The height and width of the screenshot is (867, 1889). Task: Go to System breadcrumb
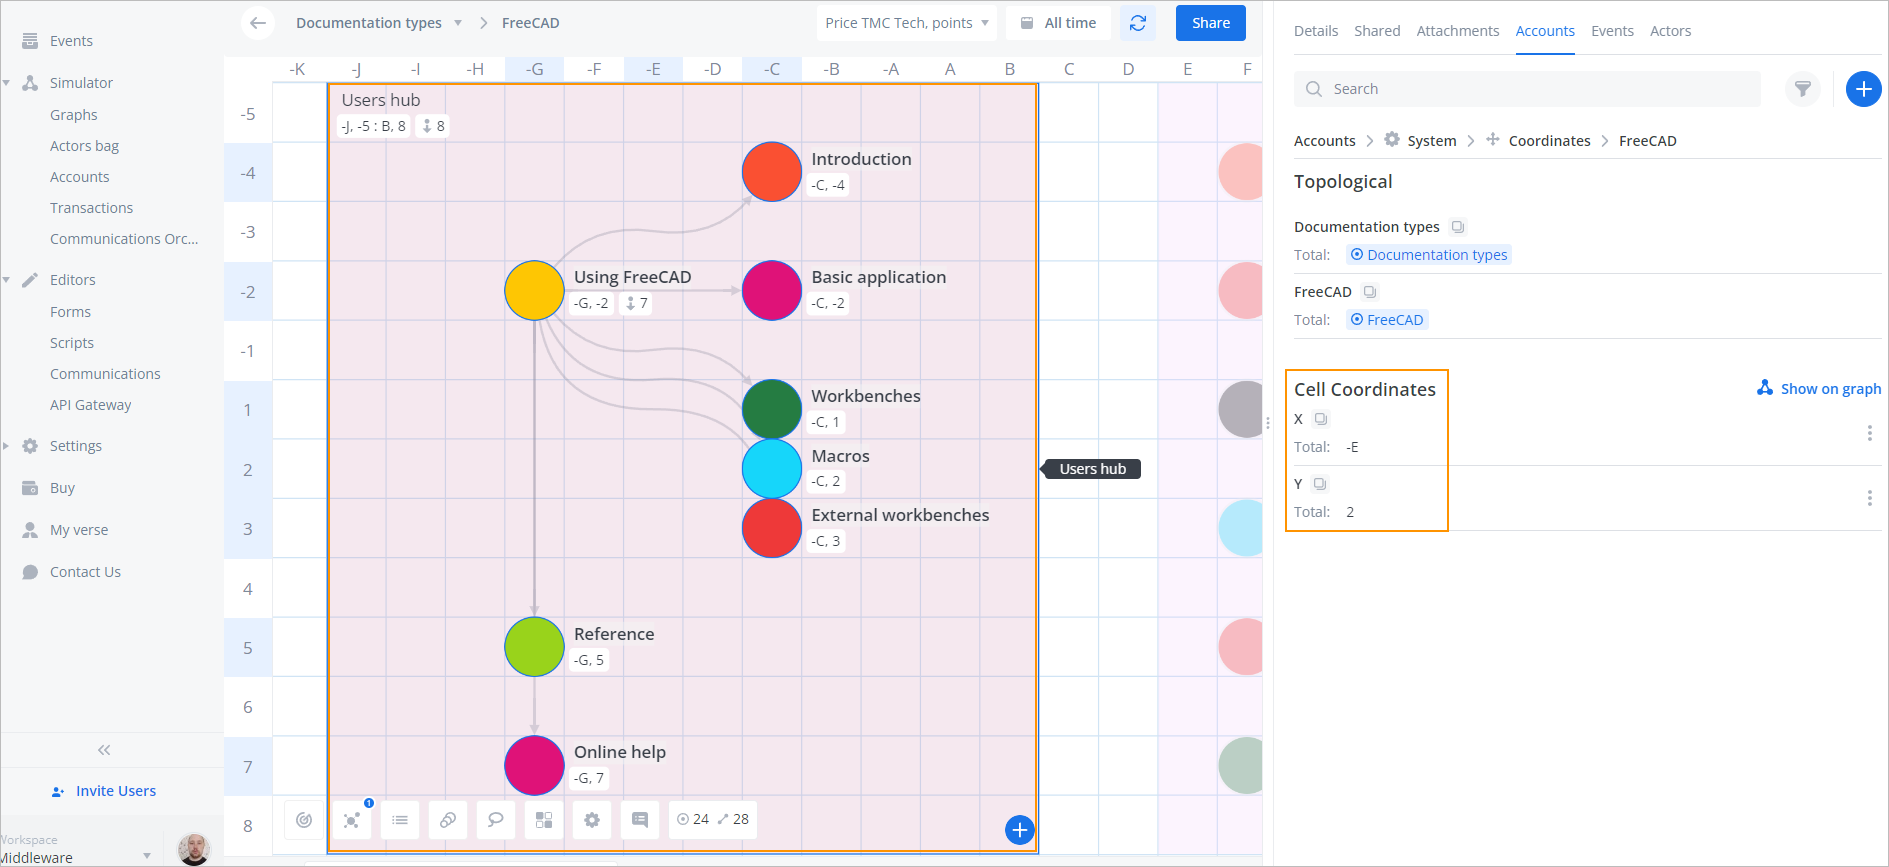(1431, 141)
